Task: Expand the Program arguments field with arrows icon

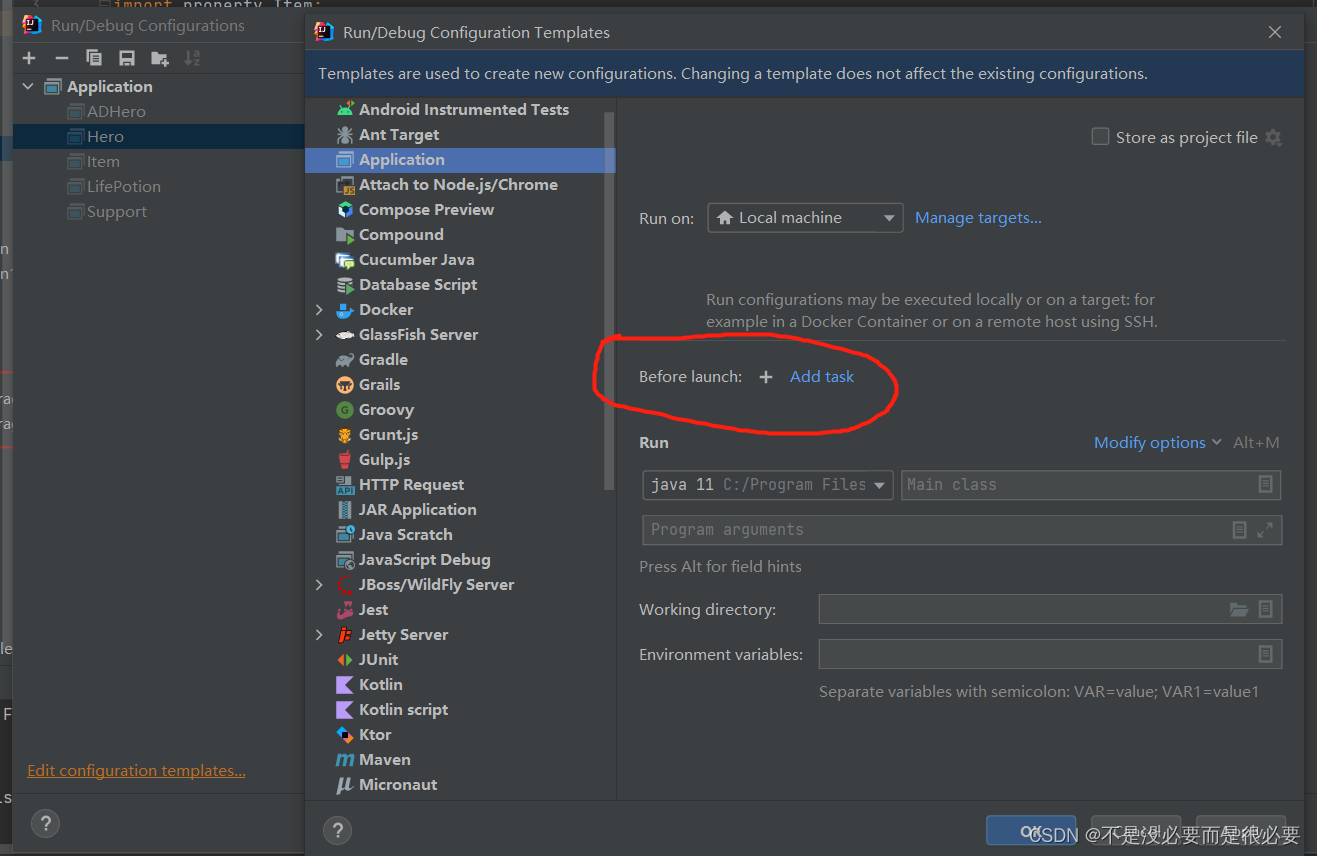Action: 1265,530
